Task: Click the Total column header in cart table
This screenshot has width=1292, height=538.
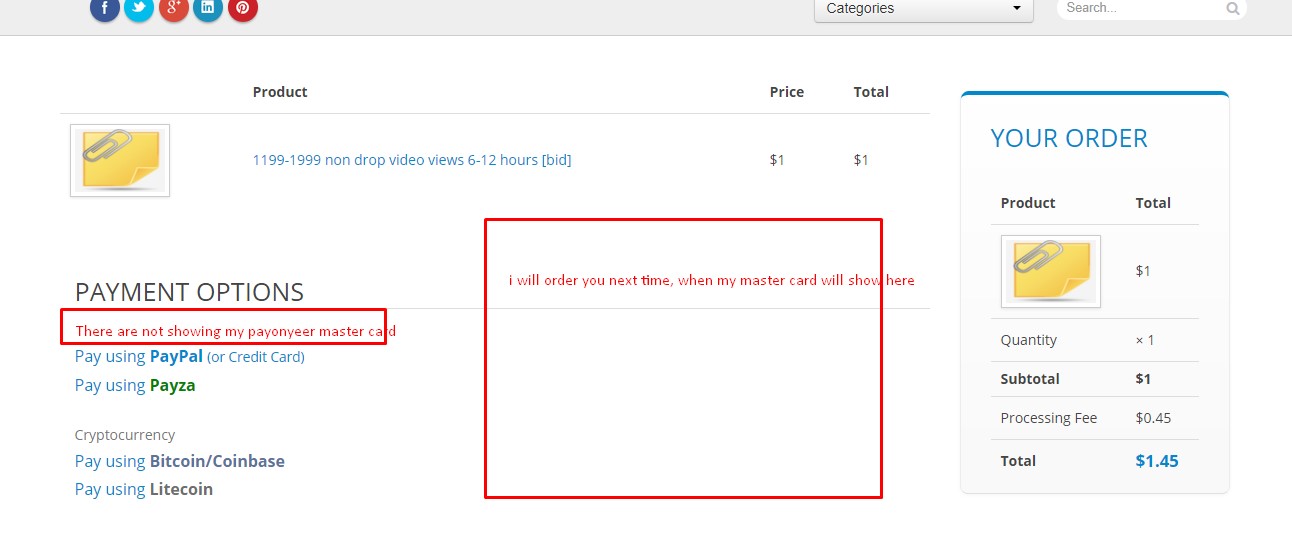Action: click(x=871, y=92)
